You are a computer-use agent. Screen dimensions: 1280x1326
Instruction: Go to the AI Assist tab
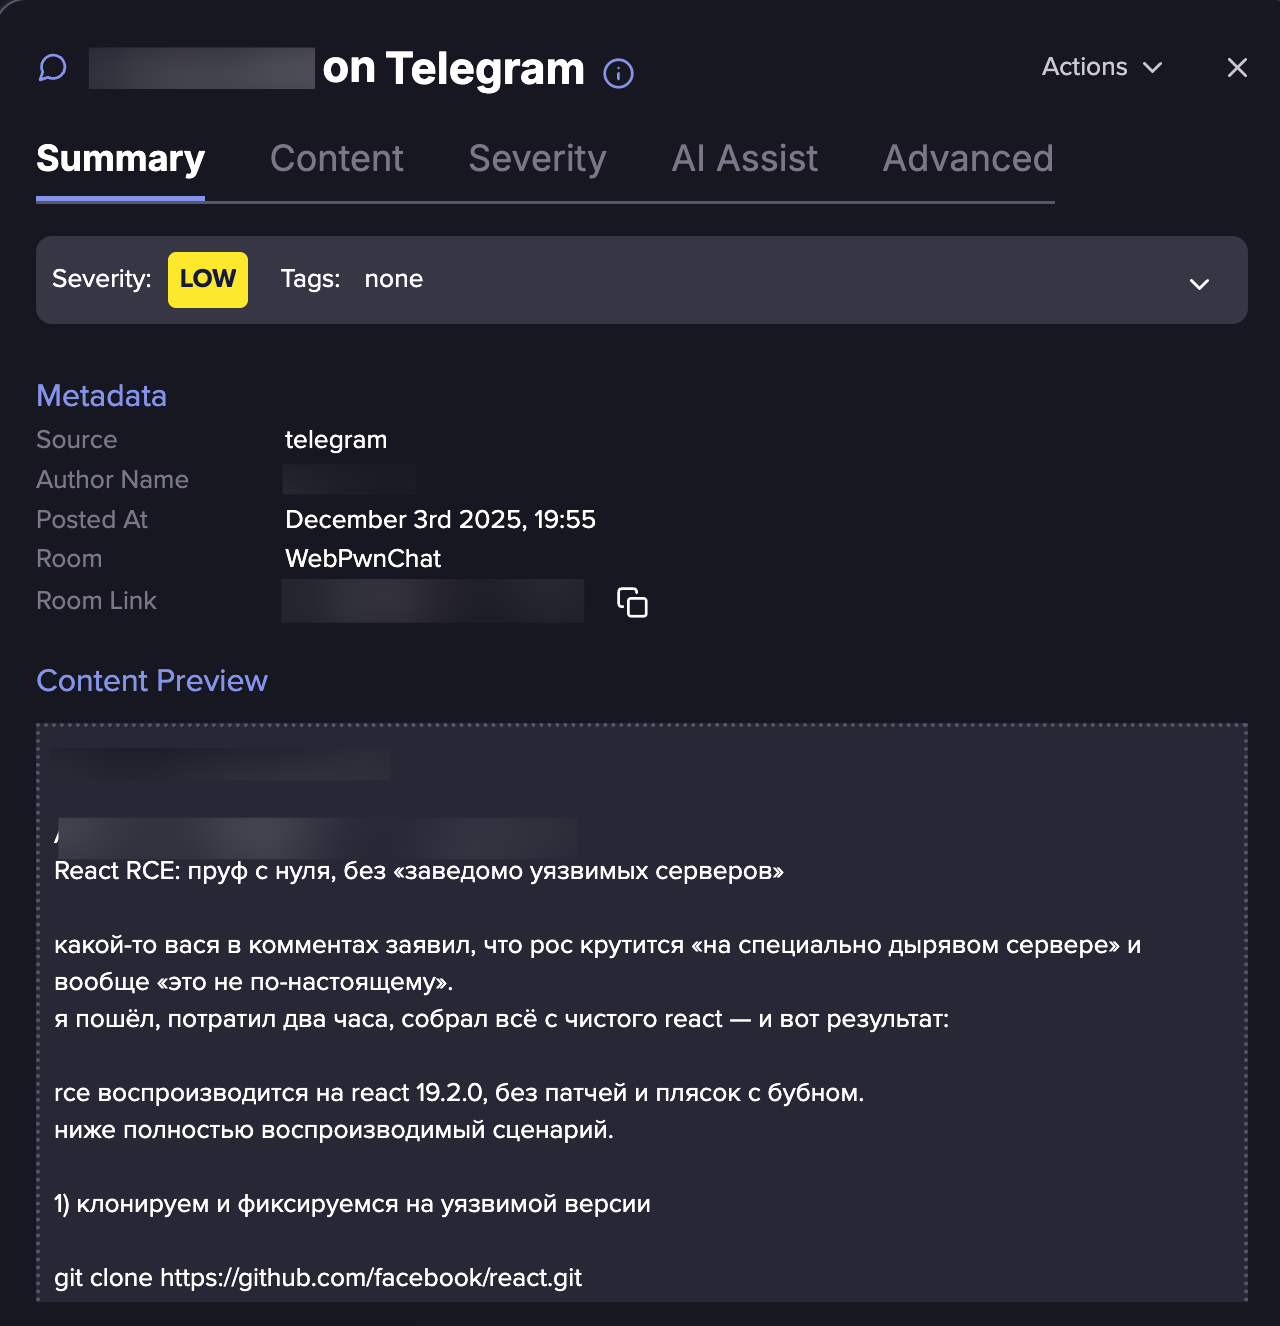pos(744,159)
